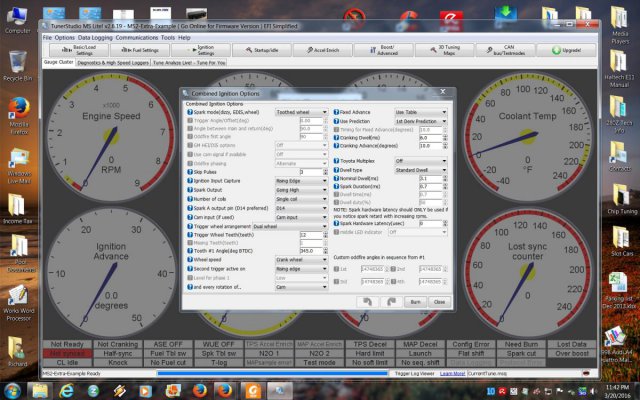Open Recycle Bin on the desktop

click(17, 66)
